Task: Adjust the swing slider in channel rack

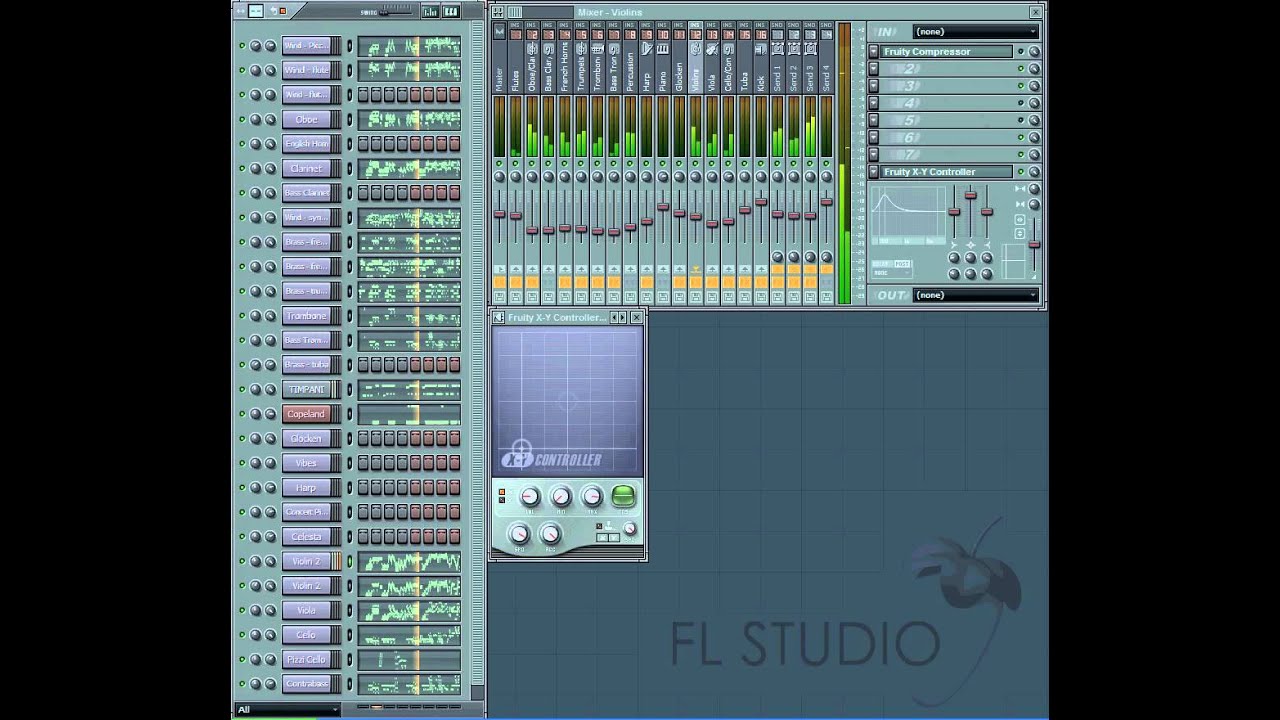Action: (395, 12)
